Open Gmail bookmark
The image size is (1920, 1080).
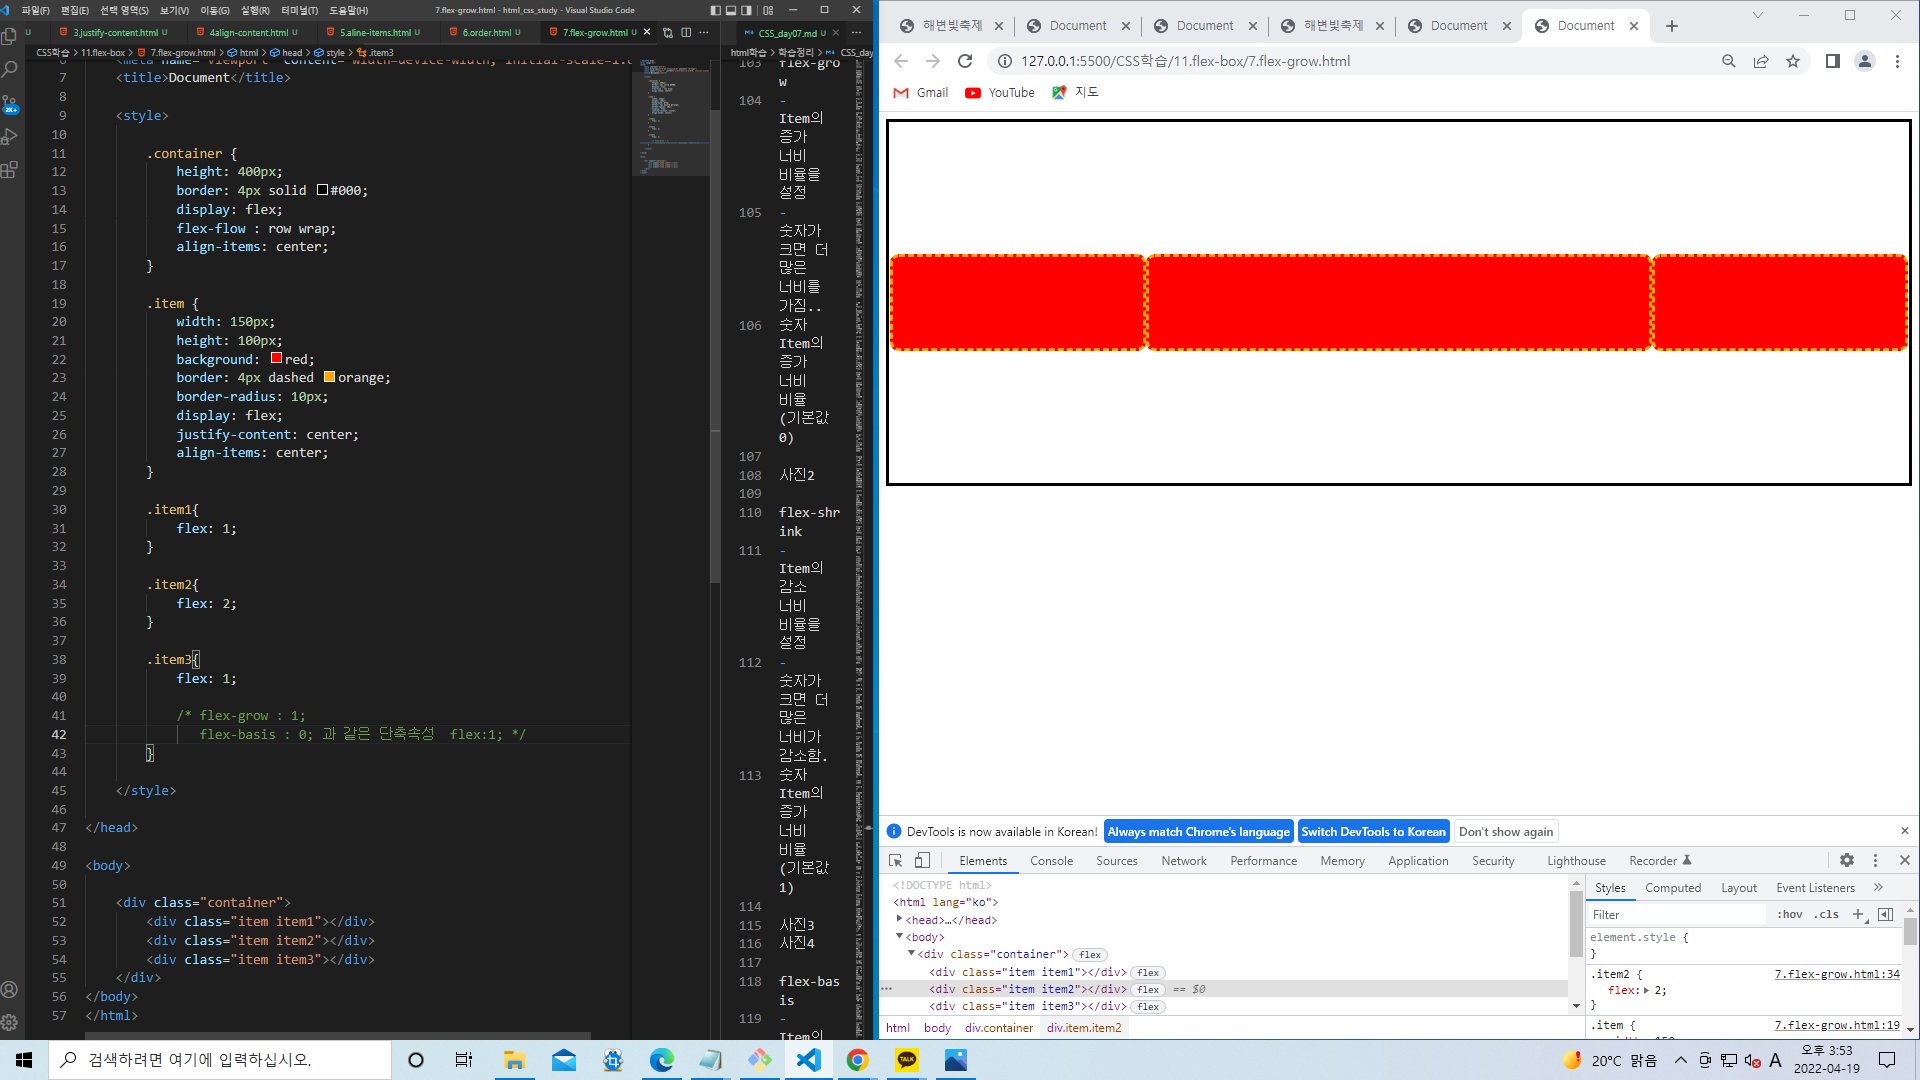(920, 92)
